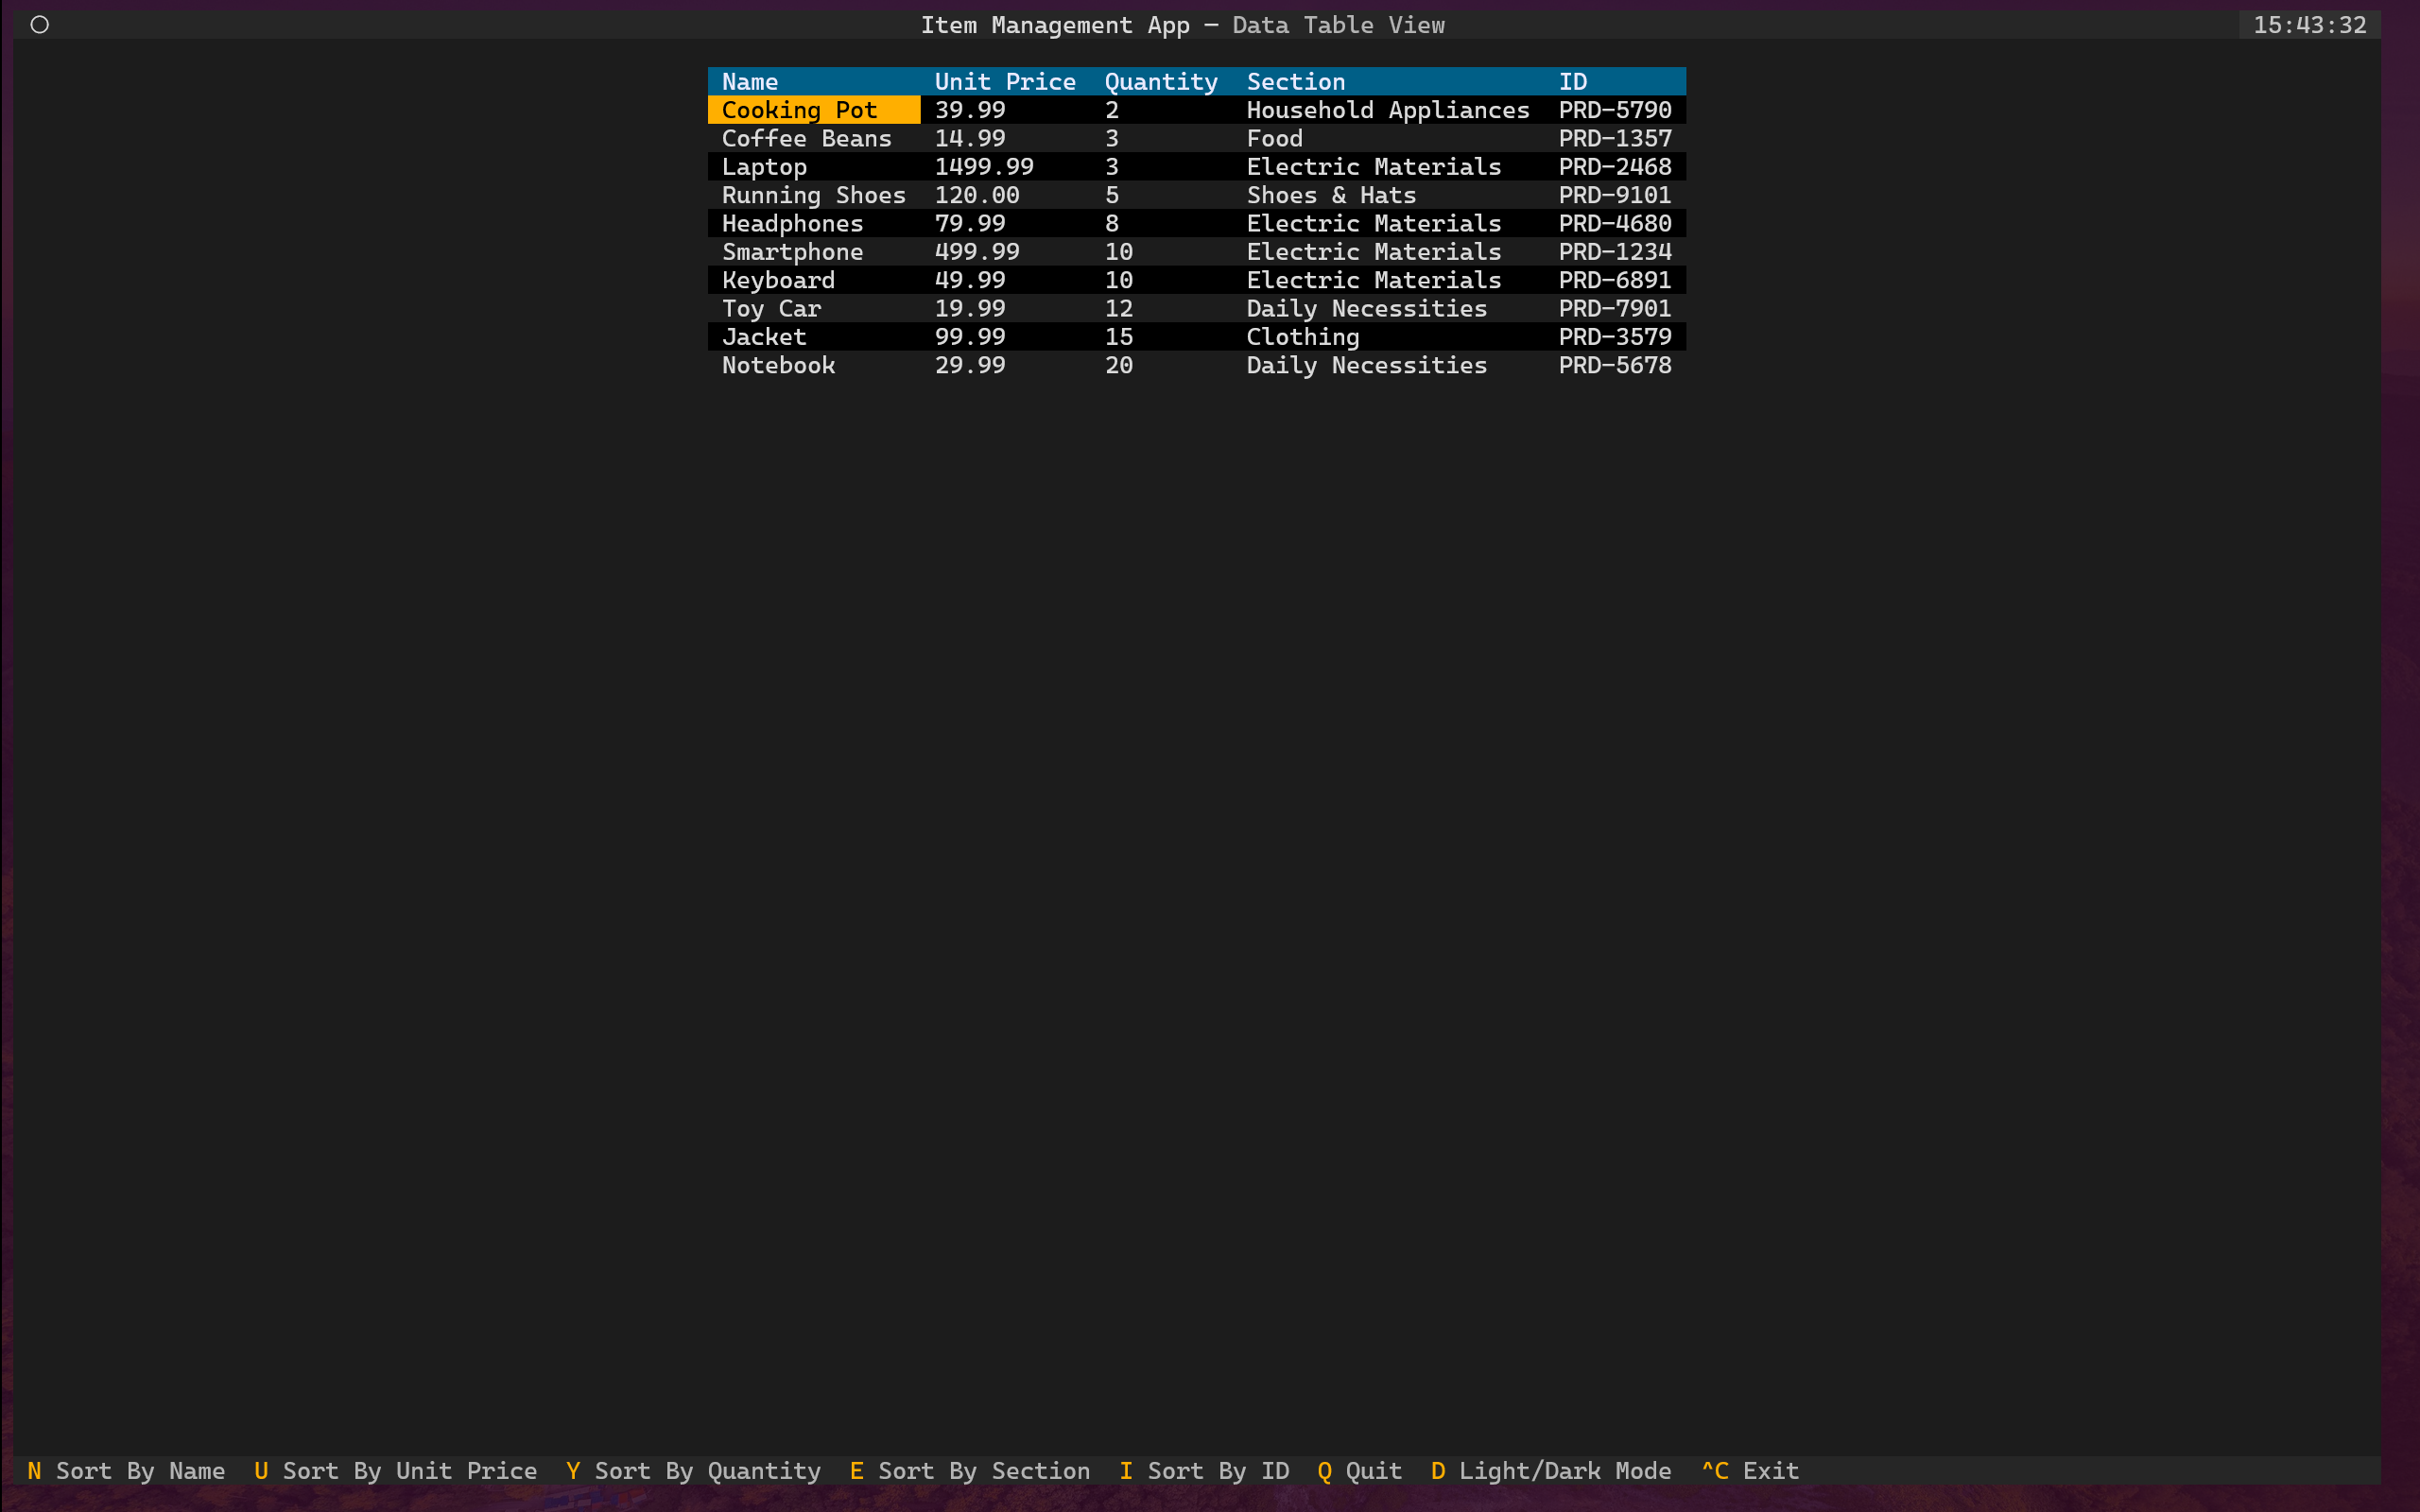Click Sort By Name in footer
The image size is (2420, 1512).
coord(126,1471)
